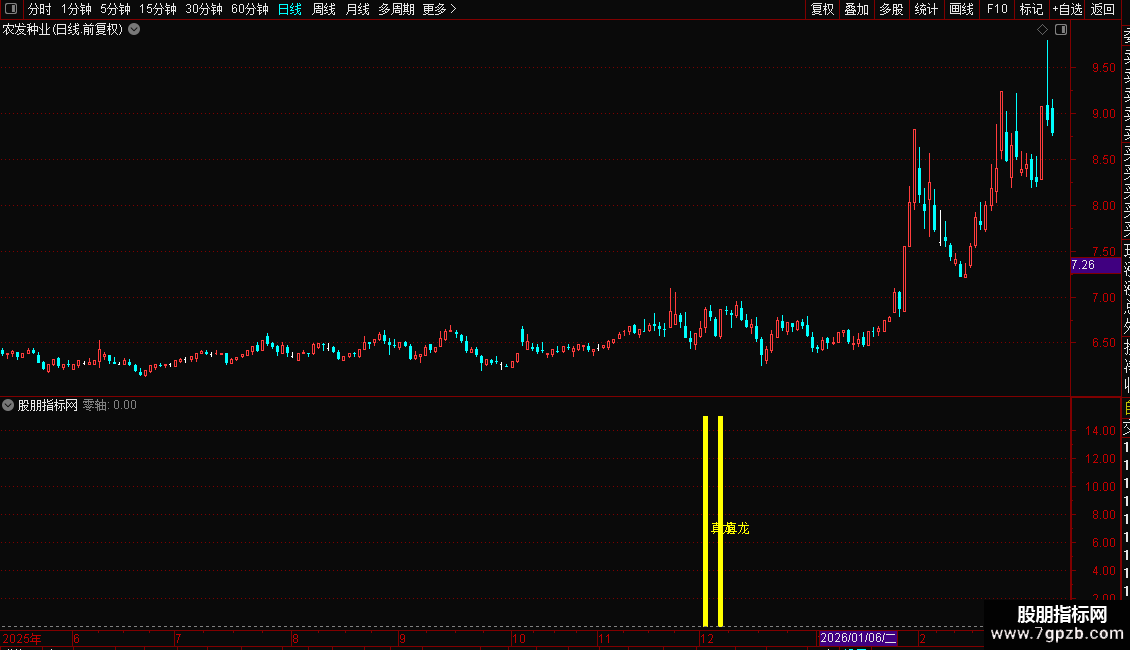Viewport: 1130px width, 650px height.
Task: Click the 标记 mark button
Action: tap(1031, 9)
